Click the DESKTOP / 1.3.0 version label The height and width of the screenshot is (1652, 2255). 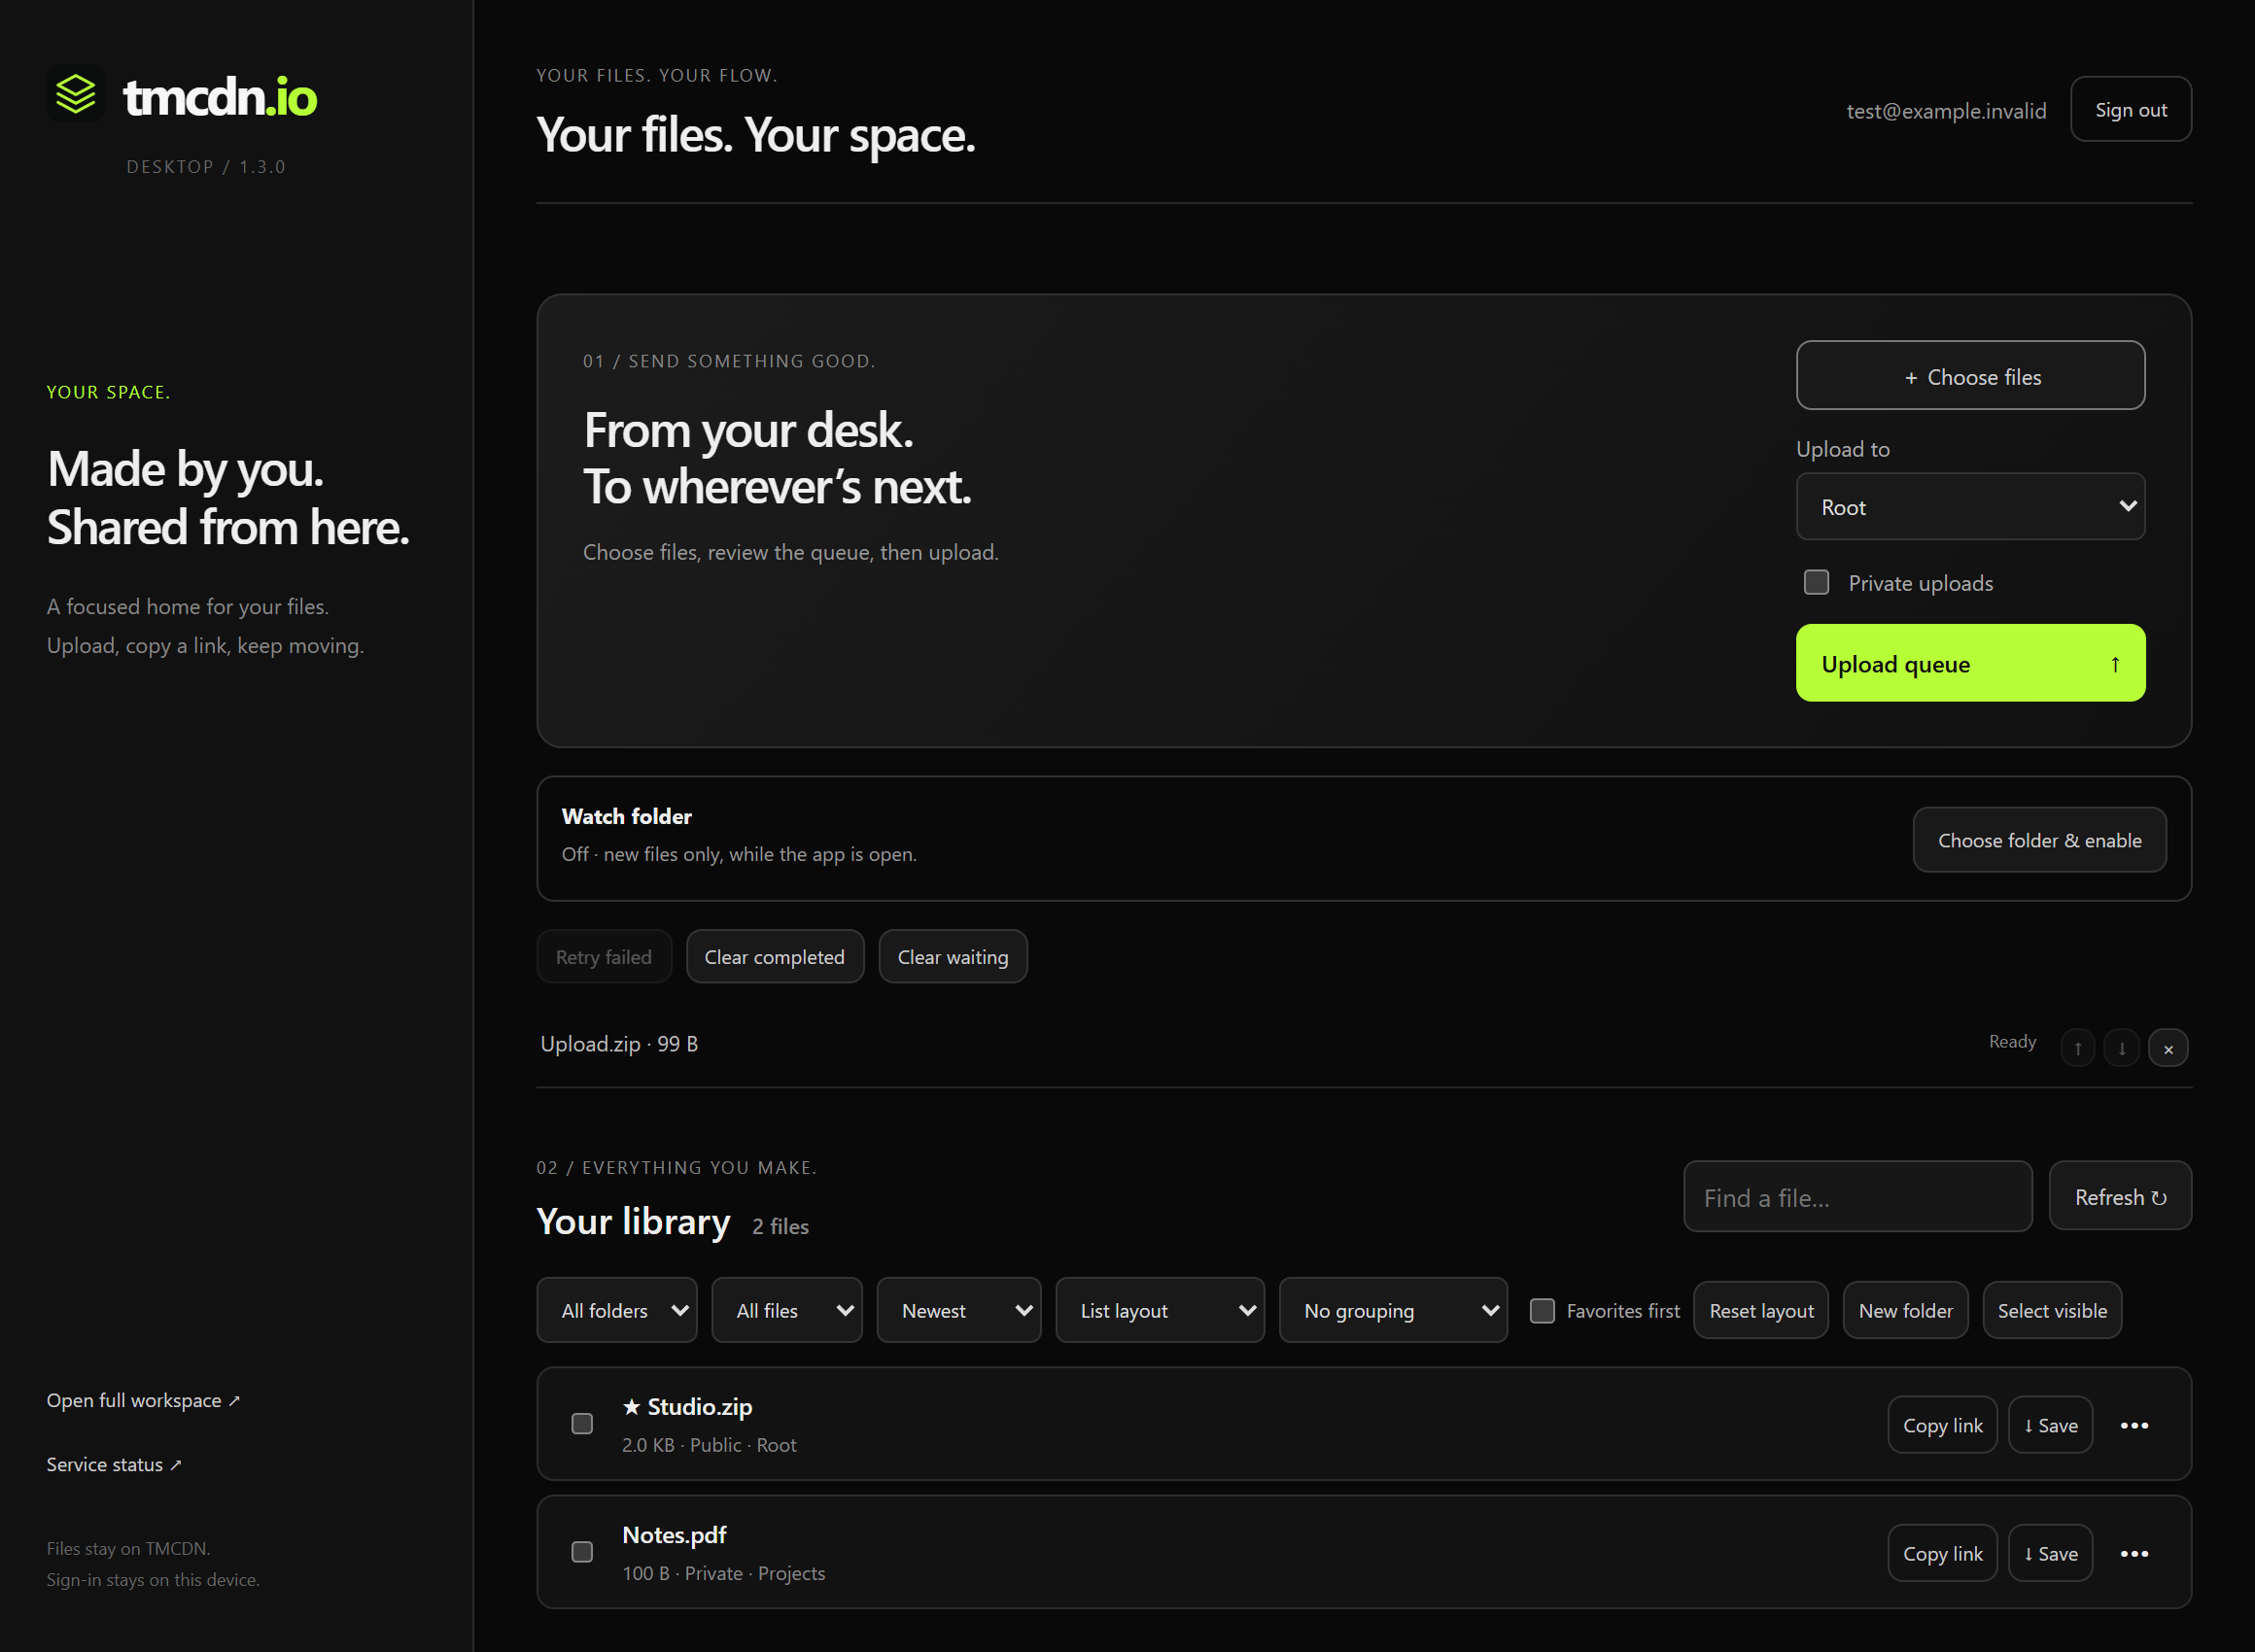tap(206, 167)
